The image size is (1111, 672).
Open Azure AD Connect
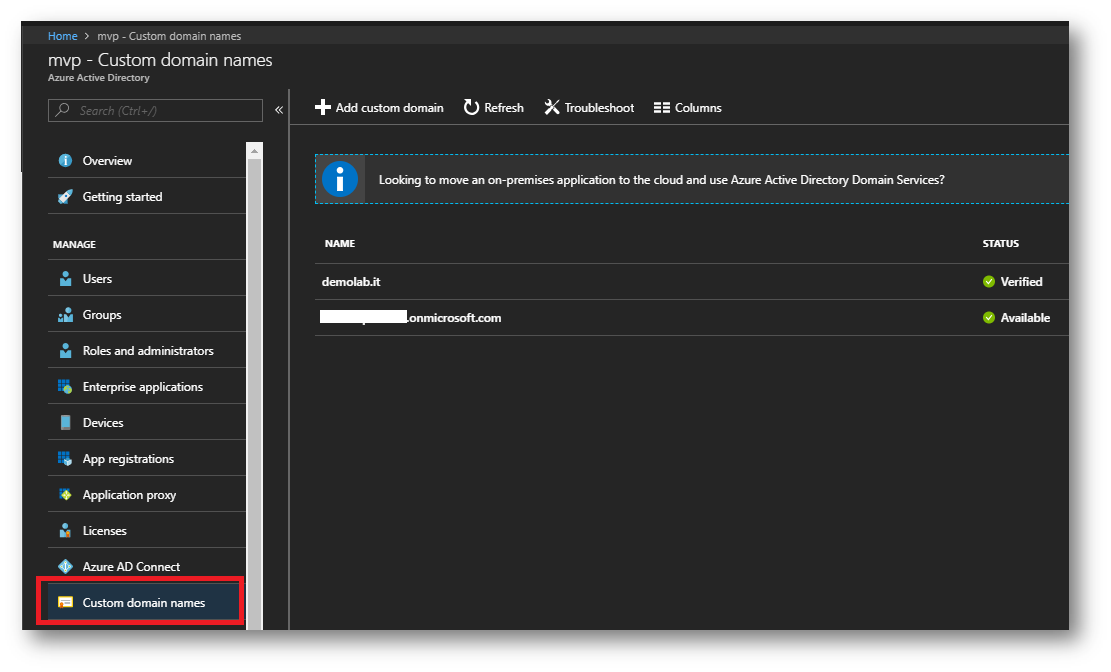point(147,566)
